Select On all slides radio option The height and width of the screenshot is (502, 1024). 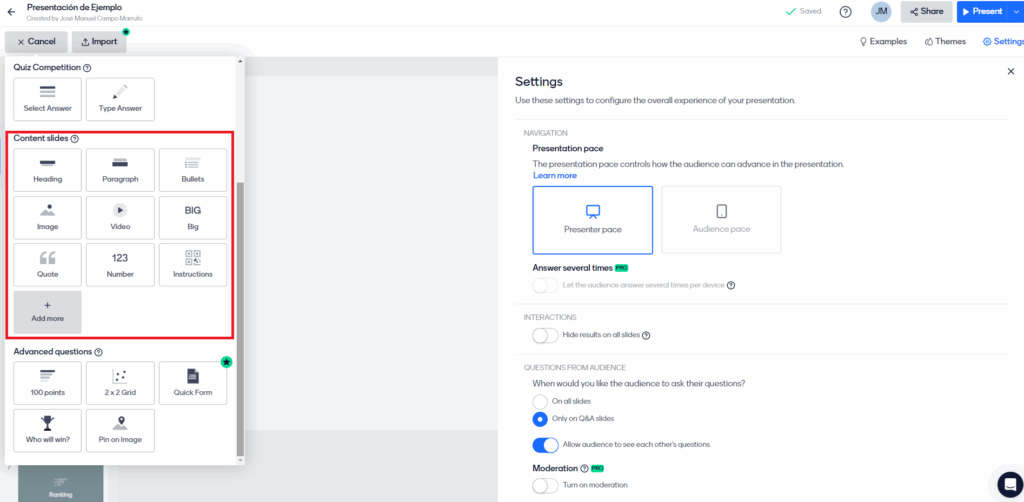click(x=541, y=401)
